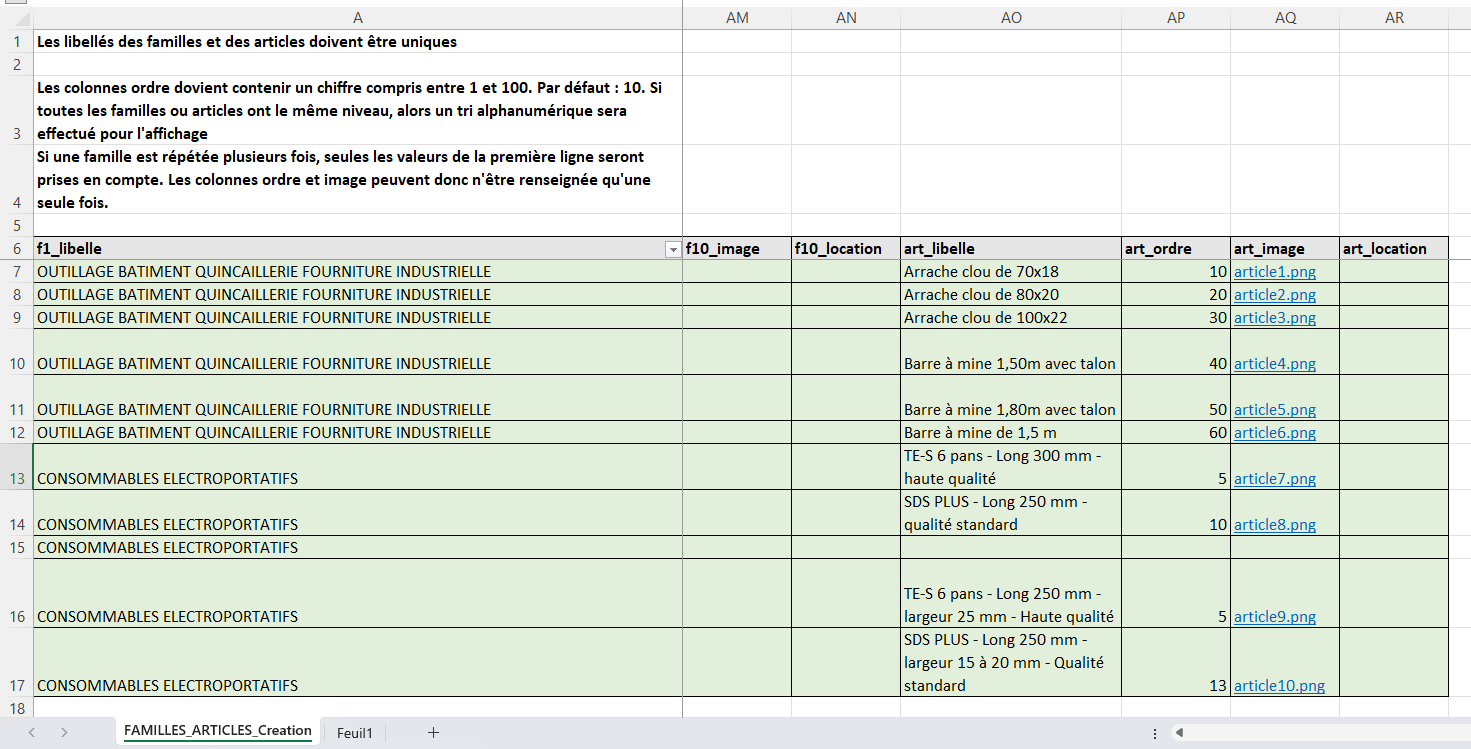
Task: Switch to the Feuil1 sheet tab
Action: (354, 733)
